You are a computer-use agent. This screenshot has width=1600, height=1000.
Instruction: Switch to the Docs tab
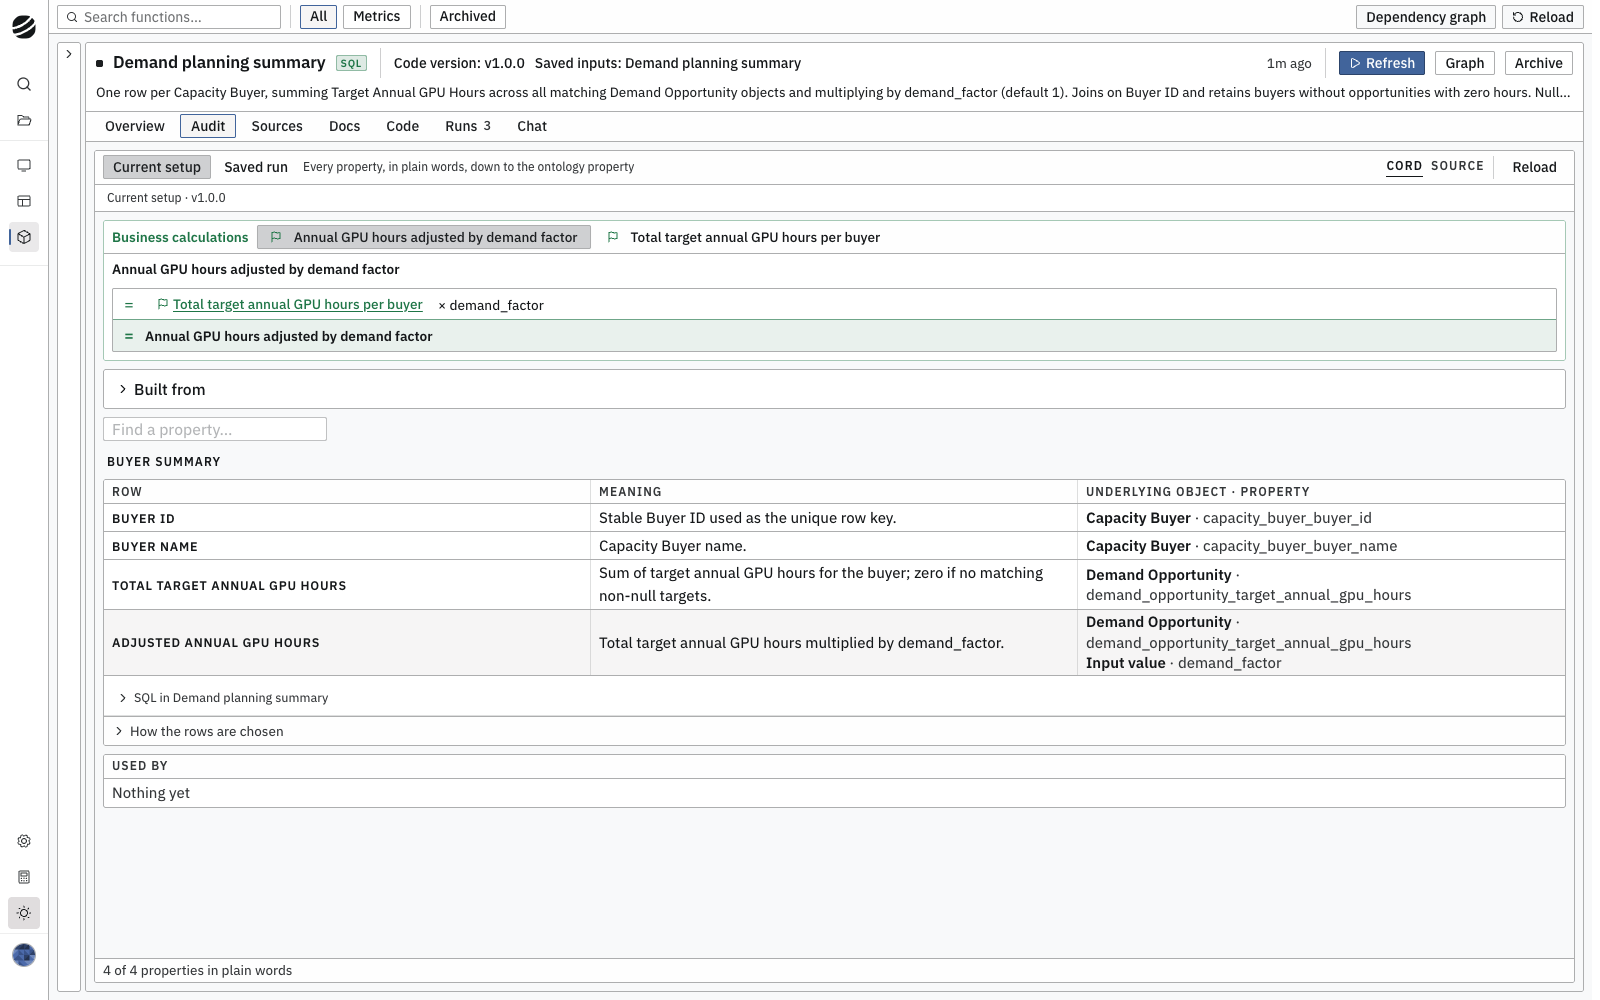344,126
